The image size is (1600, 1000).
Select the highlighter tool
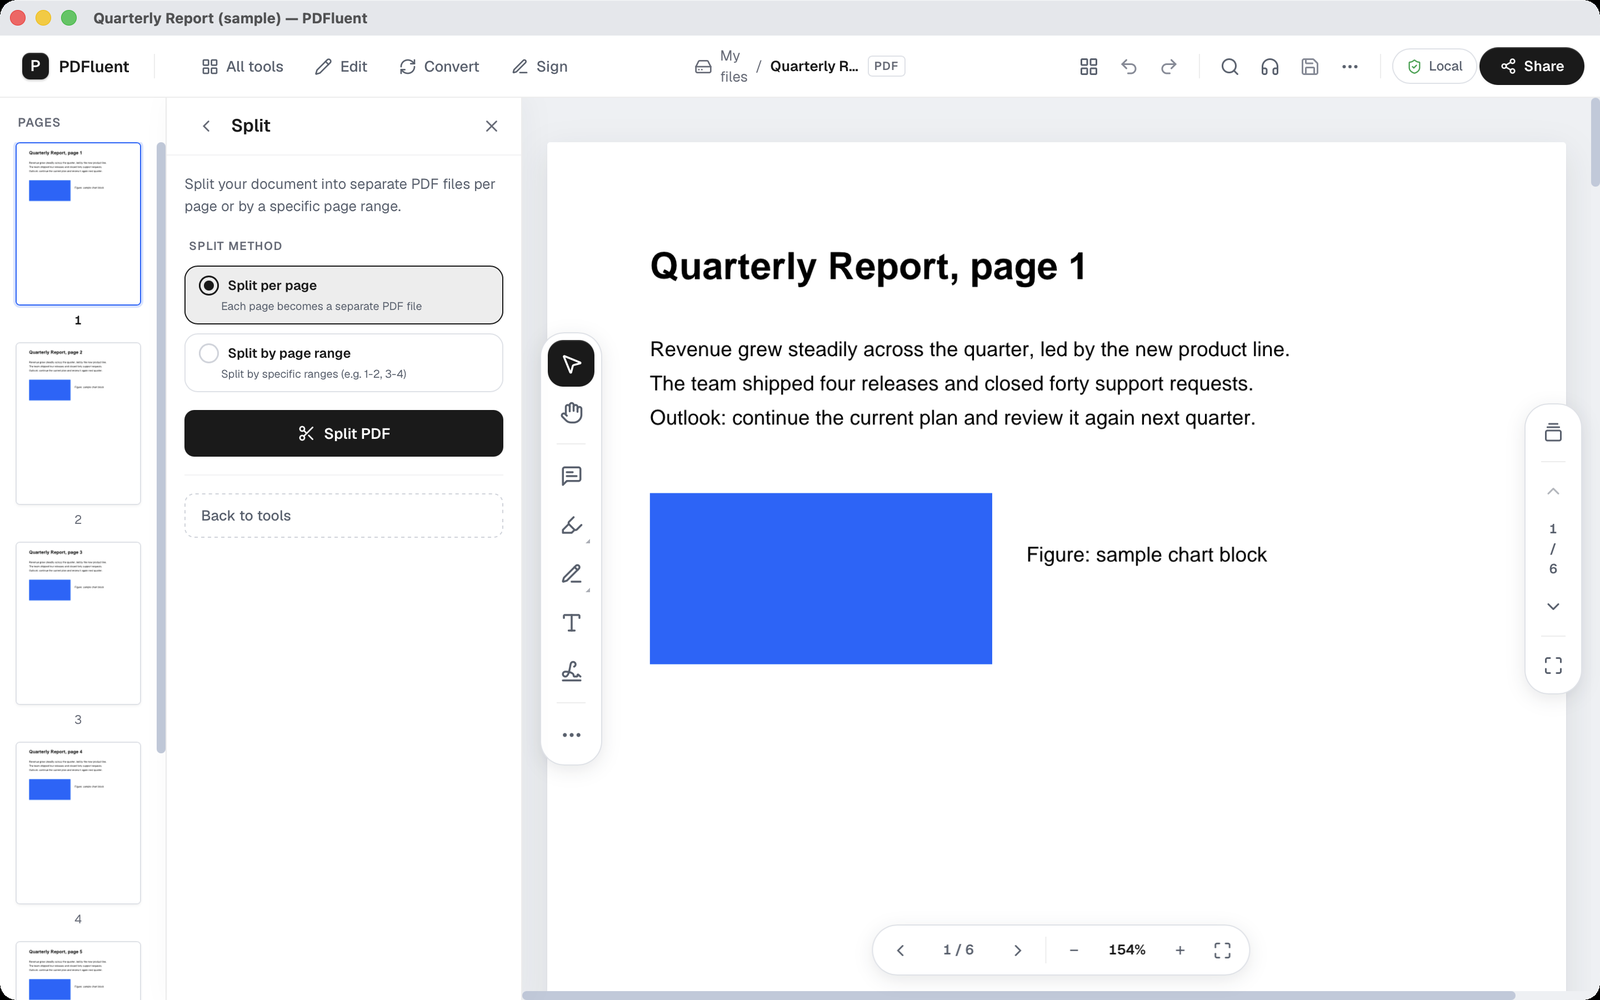tap(571, 525)
